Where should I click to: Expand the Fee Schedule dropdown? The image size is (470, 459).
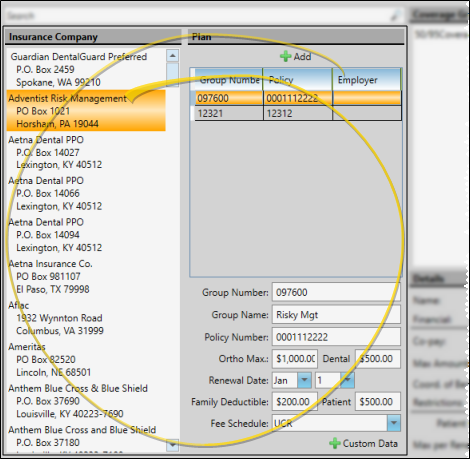394,423
